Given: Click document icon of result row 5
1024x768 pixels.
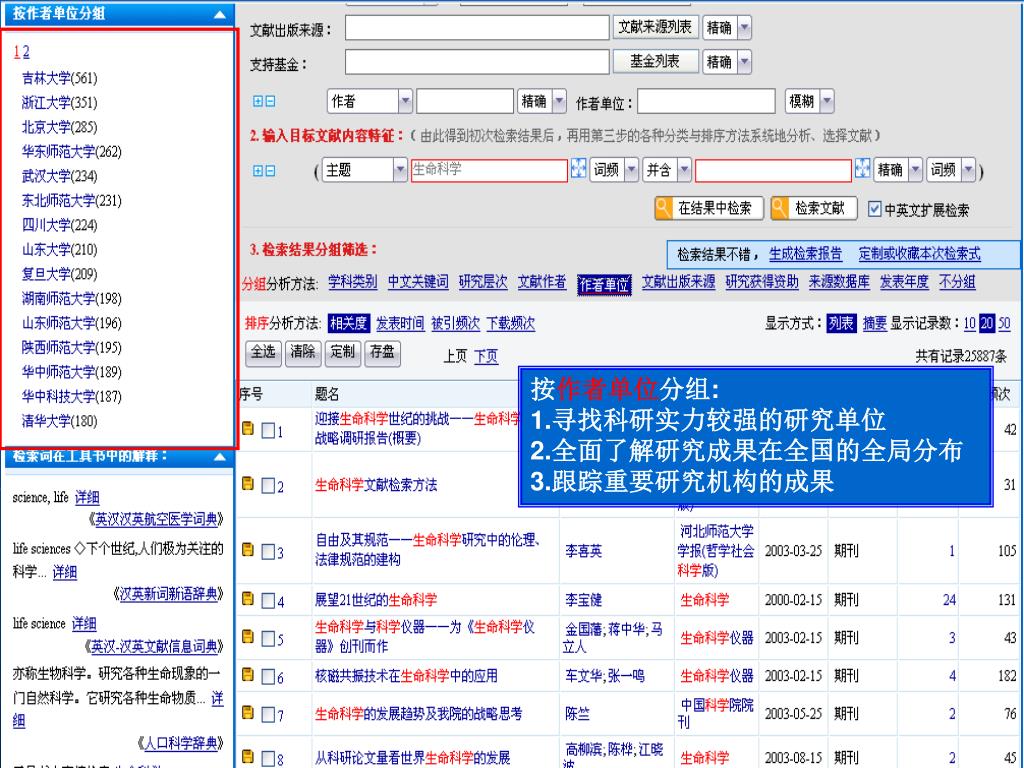Looking at the screenshot, I should pos(248,636).
